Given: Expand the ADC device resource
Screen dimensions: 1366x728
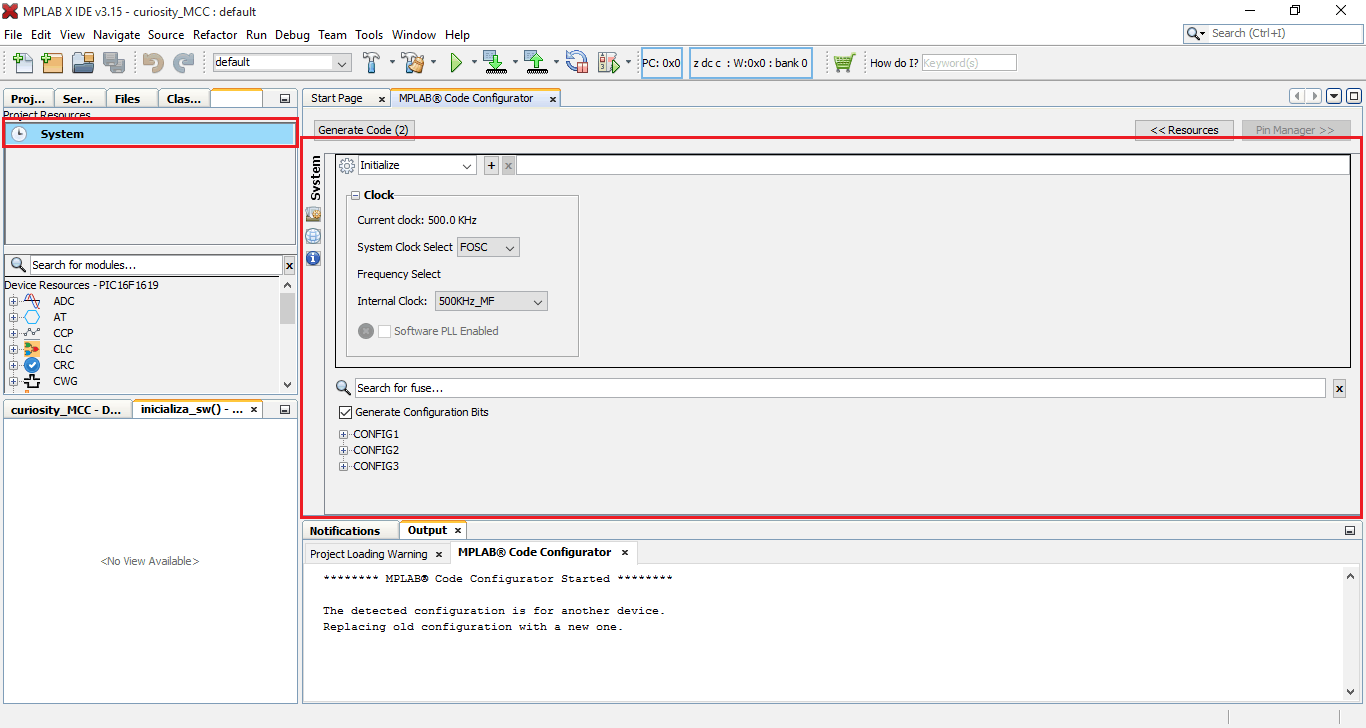Looking at the screenshot, I should click(15, 300).
